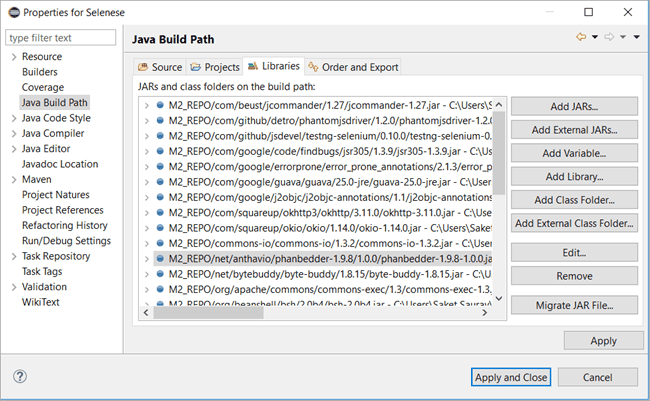Screen dimensions: 650x401
Task: Click the jcommander jar entry's blue icon
Action: click(160, 105)
